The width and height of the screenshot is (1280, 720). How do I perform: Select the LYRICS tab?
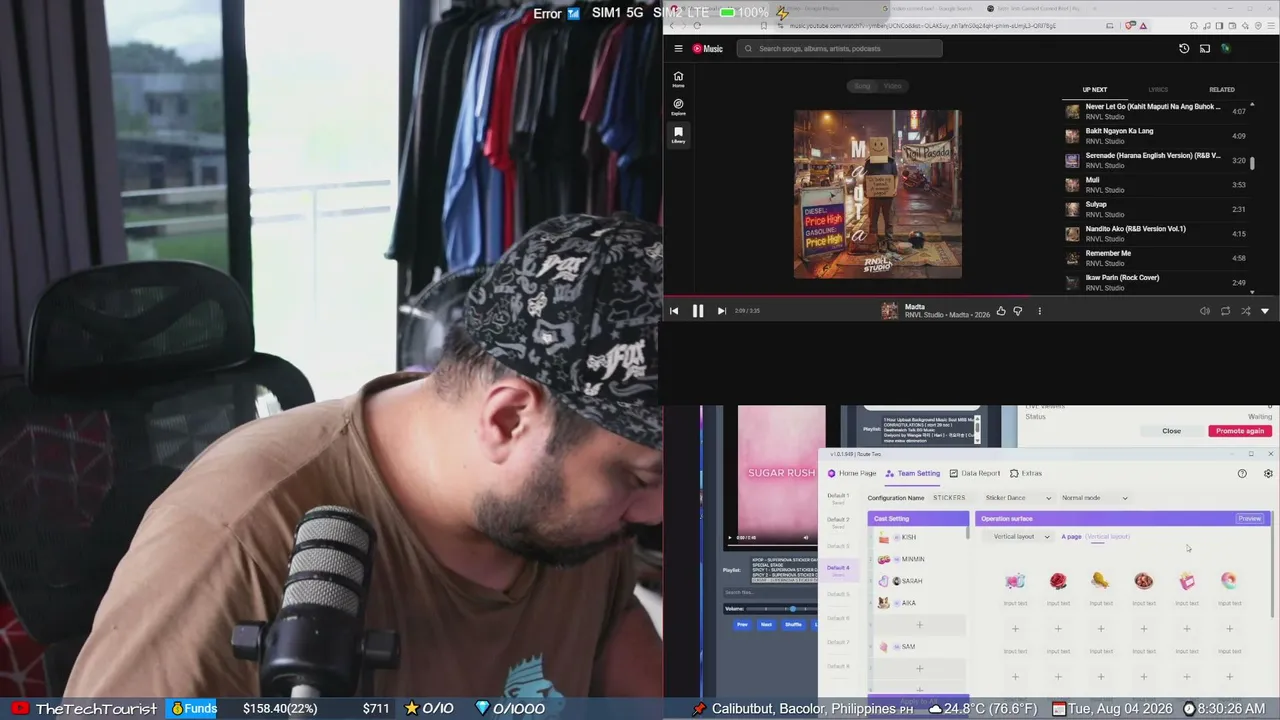pyautogui.click(x=1158, y=90)
